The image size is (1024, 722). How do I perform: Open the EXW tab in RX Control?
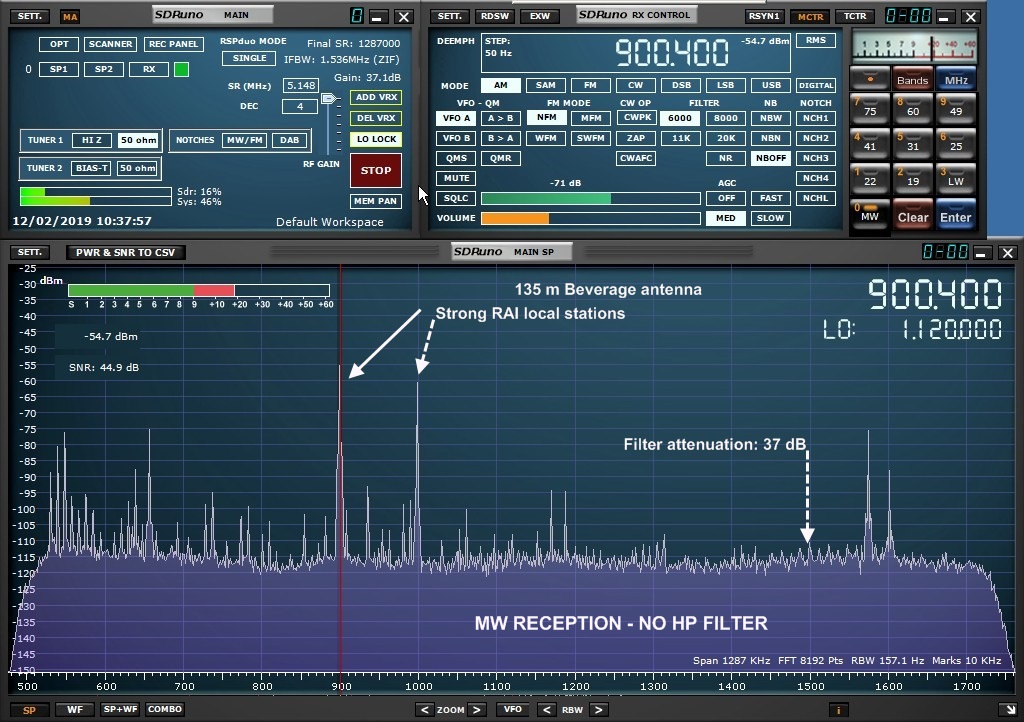(539, 16)
